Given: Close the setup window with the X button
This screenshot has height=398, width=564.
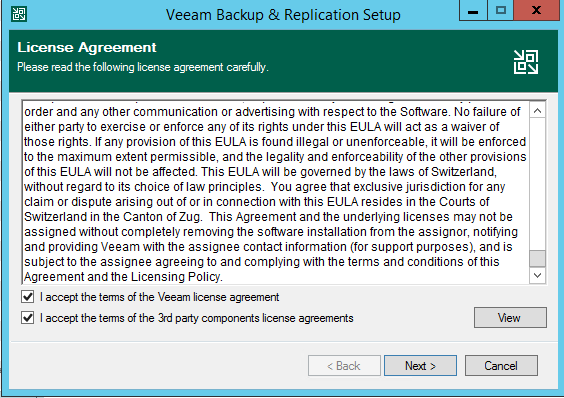Looking at the screenshot, I should pos(536,11).
